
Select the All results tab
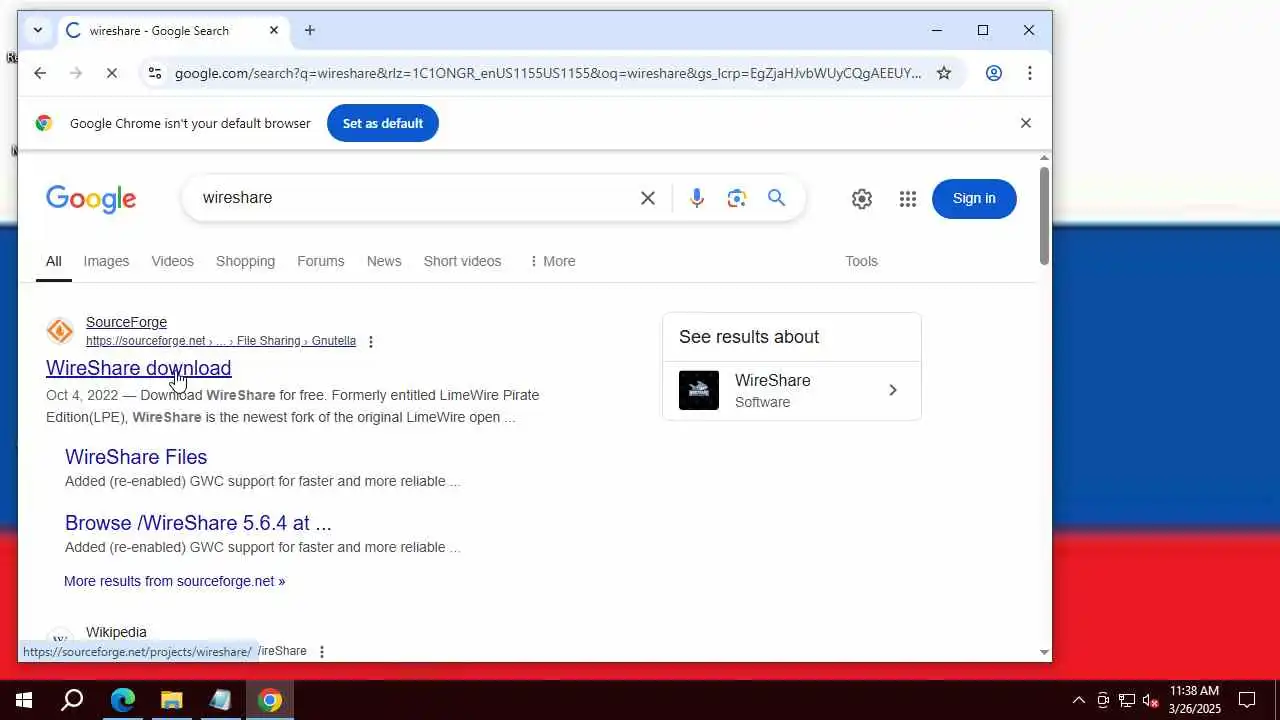54,261
